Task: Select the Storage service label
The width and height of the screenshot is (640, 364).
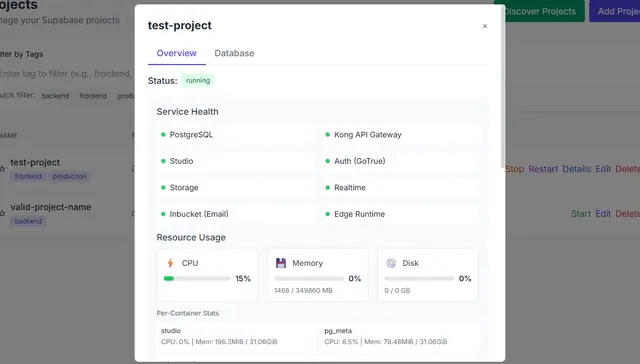Action: 184,188
